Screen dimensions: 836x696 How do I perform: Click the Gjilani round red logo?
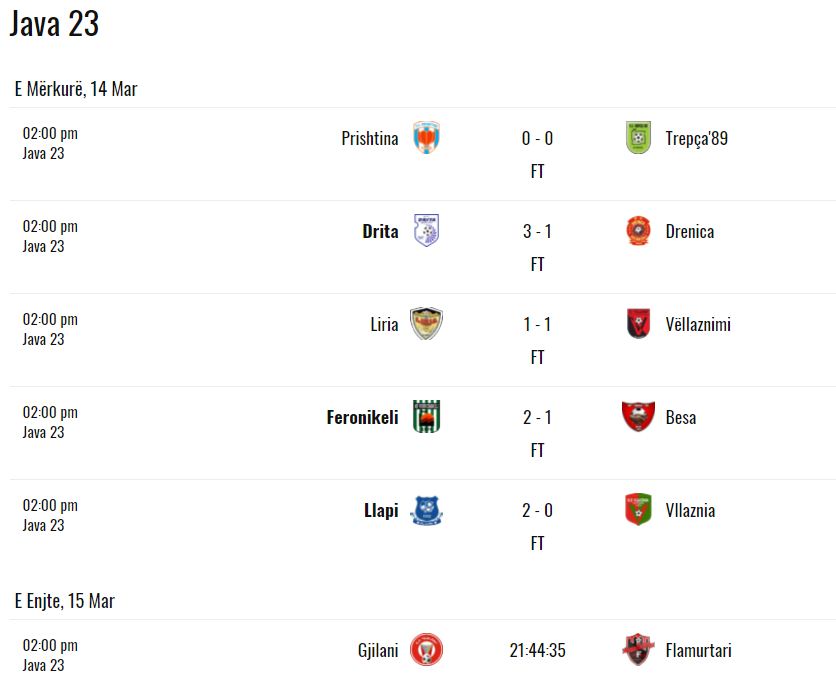click(427, 649)
